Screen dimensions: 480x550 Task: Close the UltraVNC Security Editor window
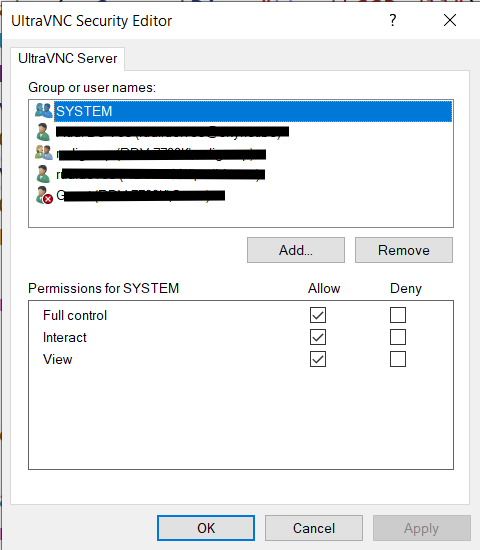(450, 20)
